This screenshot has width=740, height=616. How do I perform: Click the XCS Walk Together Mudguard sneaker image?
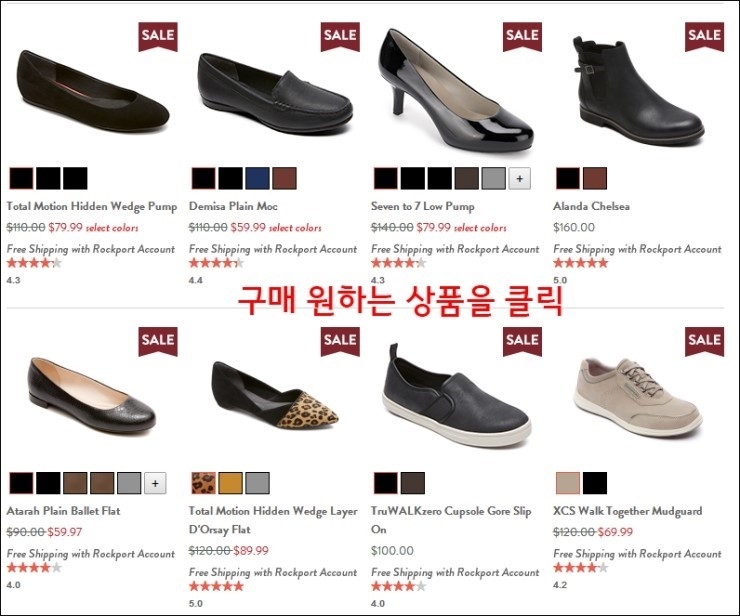click(x=638, y=397)
